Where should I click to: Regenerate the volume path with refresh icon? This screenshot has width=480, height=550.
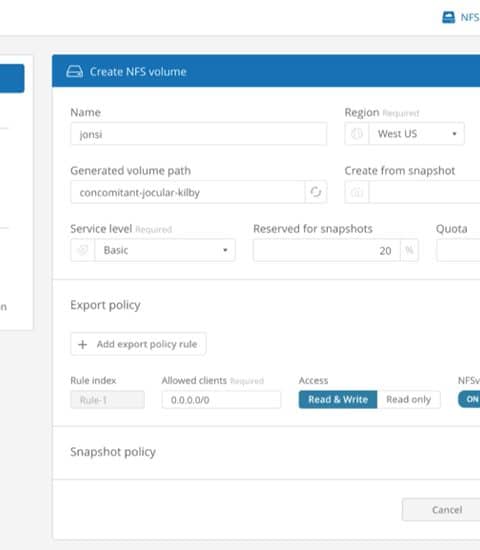[x=316, y=192]
